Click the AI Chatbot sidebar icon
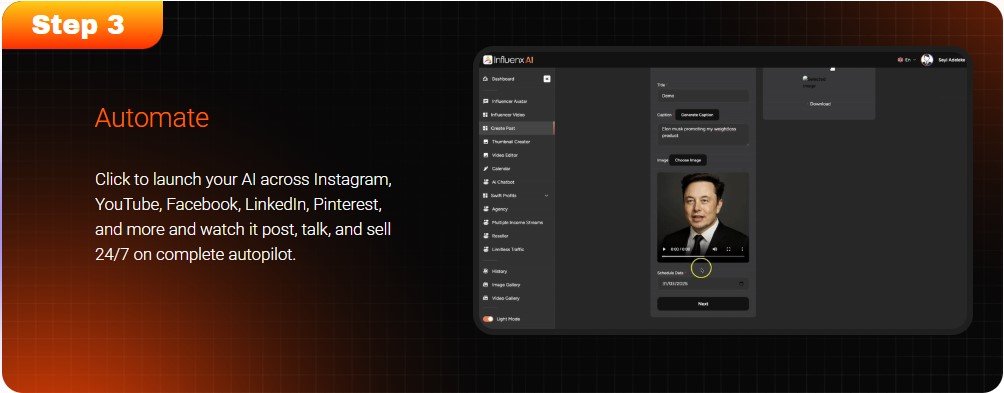Screen dimensions: 1004x393 tap(485, 182)
